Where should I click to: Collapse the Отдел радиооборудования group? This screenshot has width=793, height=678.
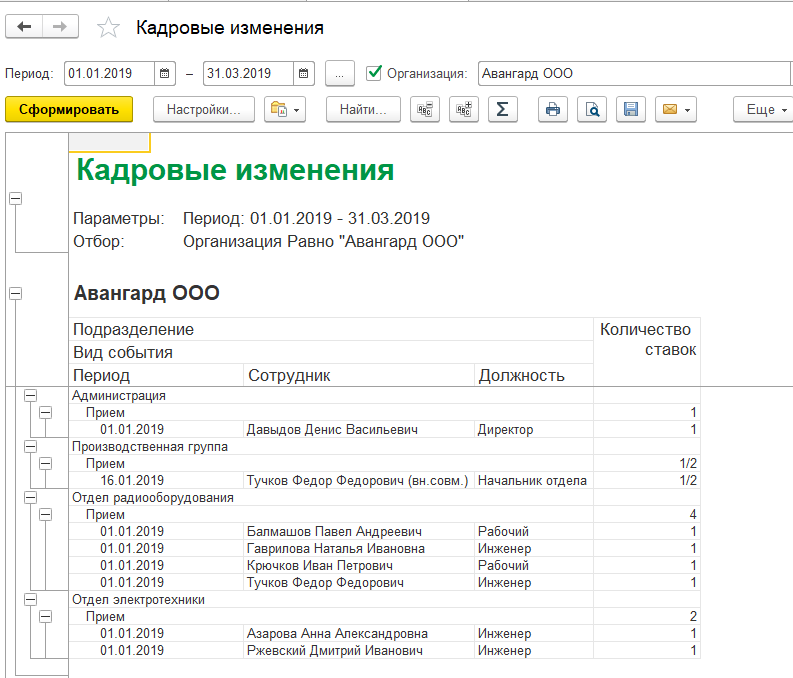coord(30,497)
